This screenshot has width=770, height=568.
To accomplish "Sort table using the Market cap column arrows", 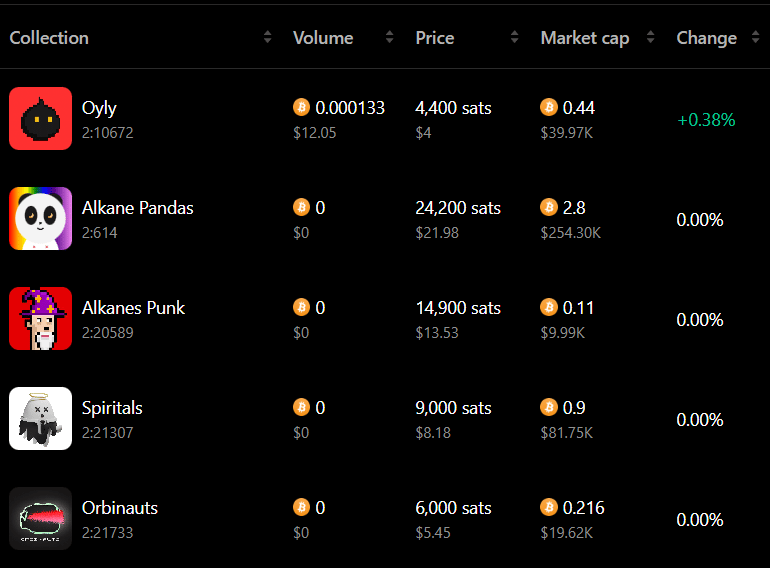I will [651, 37].
